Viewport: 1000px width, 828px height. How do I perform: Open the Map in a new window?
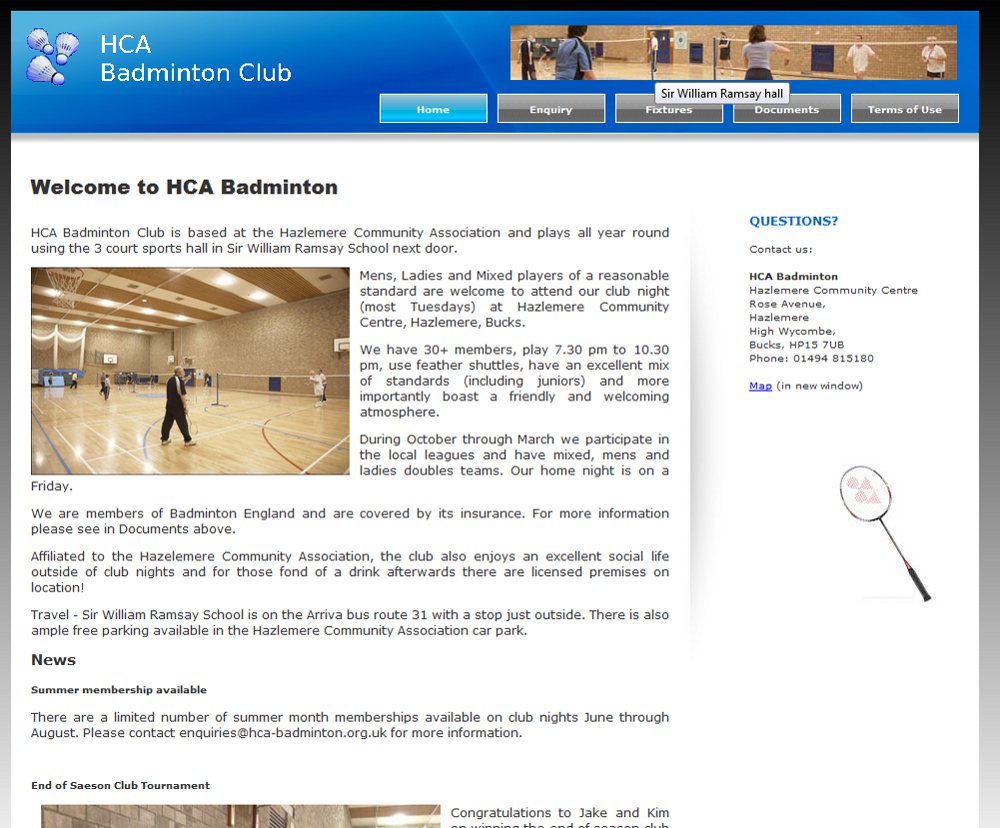coord(761,385)
